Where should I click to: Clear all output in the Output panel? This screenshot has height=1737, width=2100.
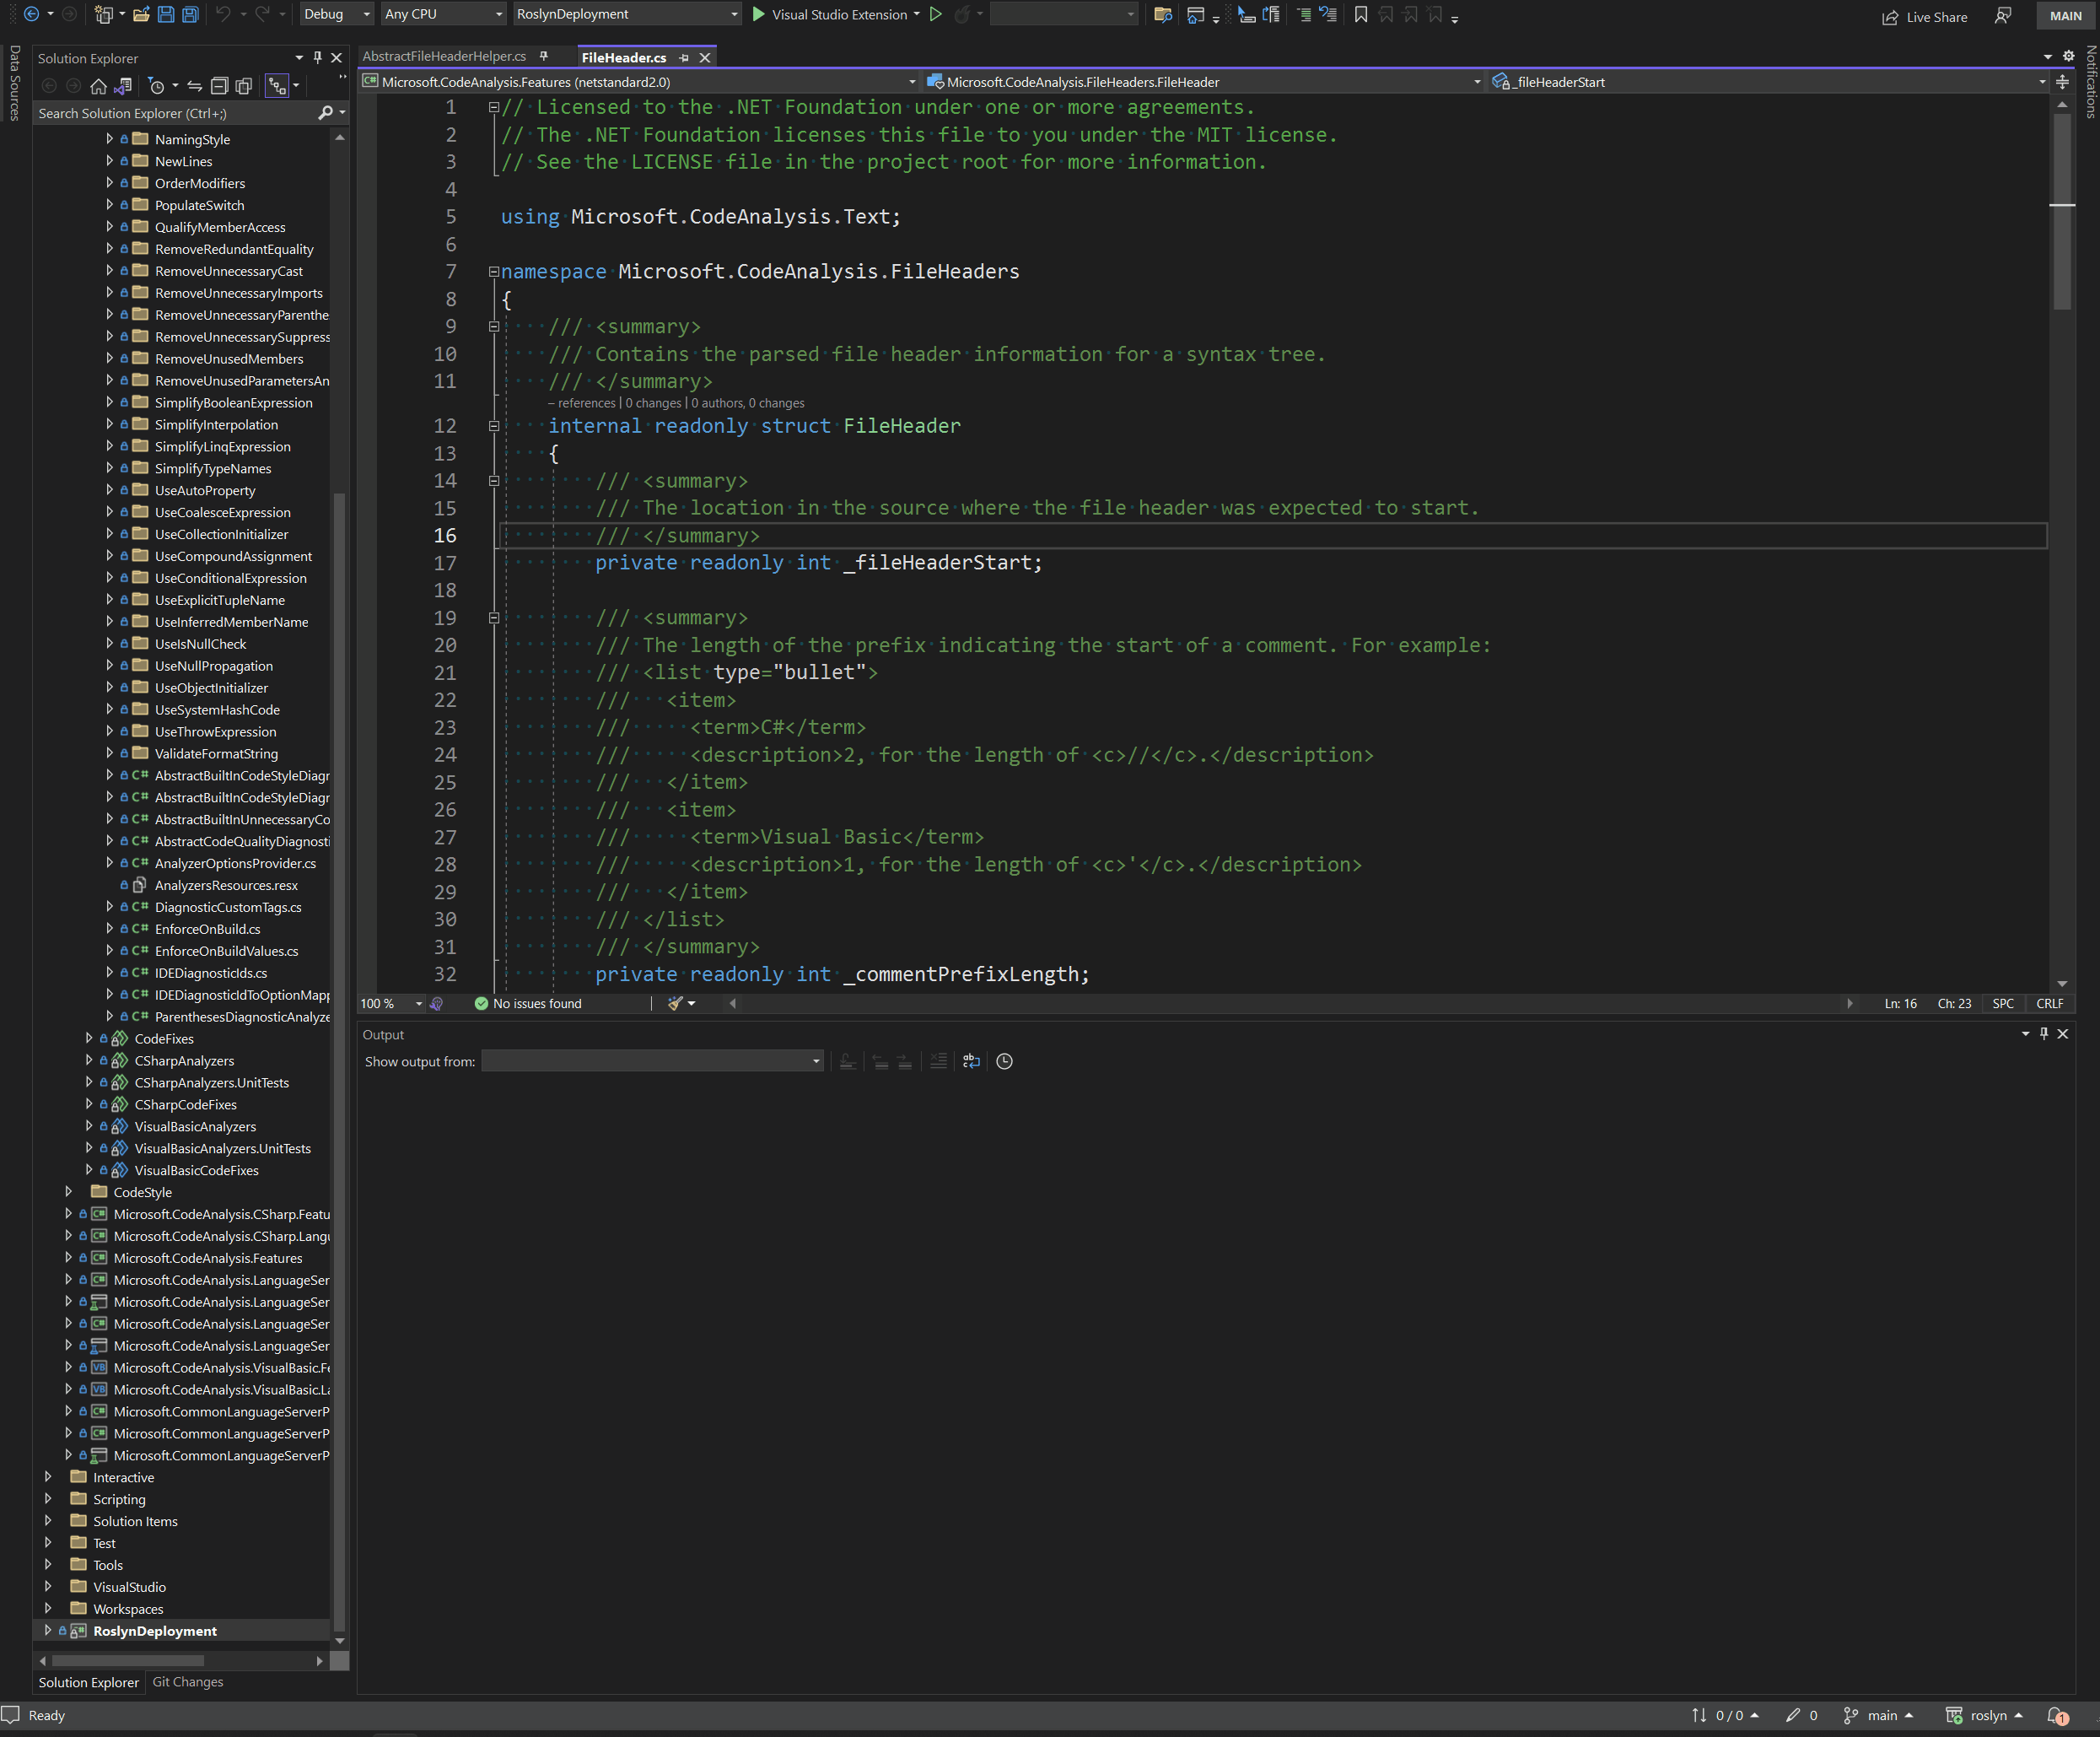[938, 1061]
